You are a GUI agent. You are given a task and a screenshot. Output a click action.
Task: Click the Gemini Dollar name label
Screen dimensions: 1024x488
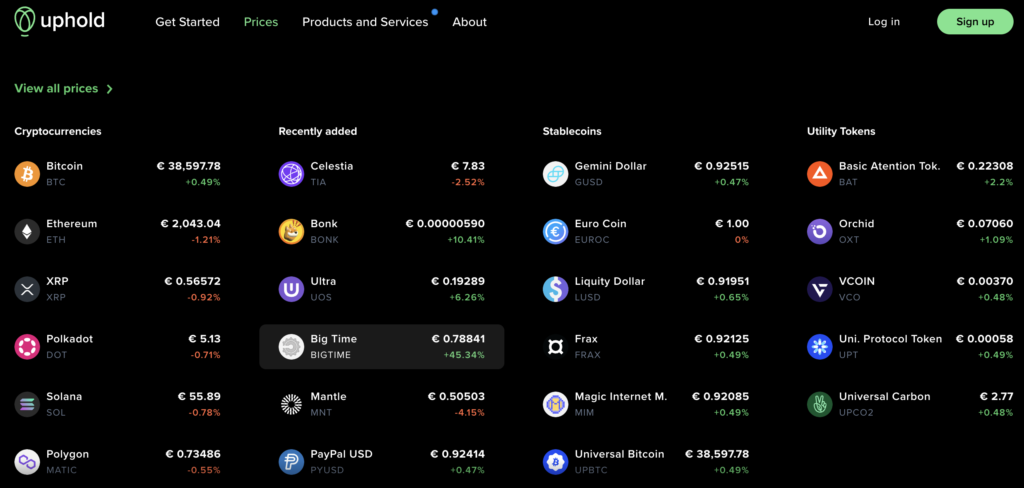pyautogui.click(x=611, y=166)
